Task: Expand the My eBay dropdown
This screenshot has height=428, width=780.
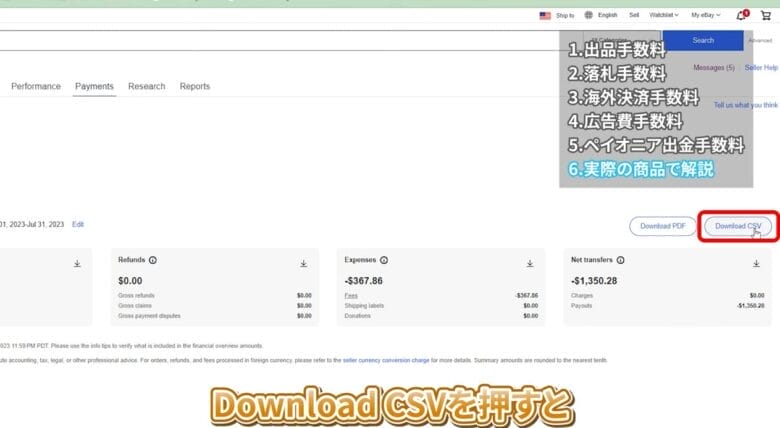Action: pyautogui.click(x=707, y=16)
